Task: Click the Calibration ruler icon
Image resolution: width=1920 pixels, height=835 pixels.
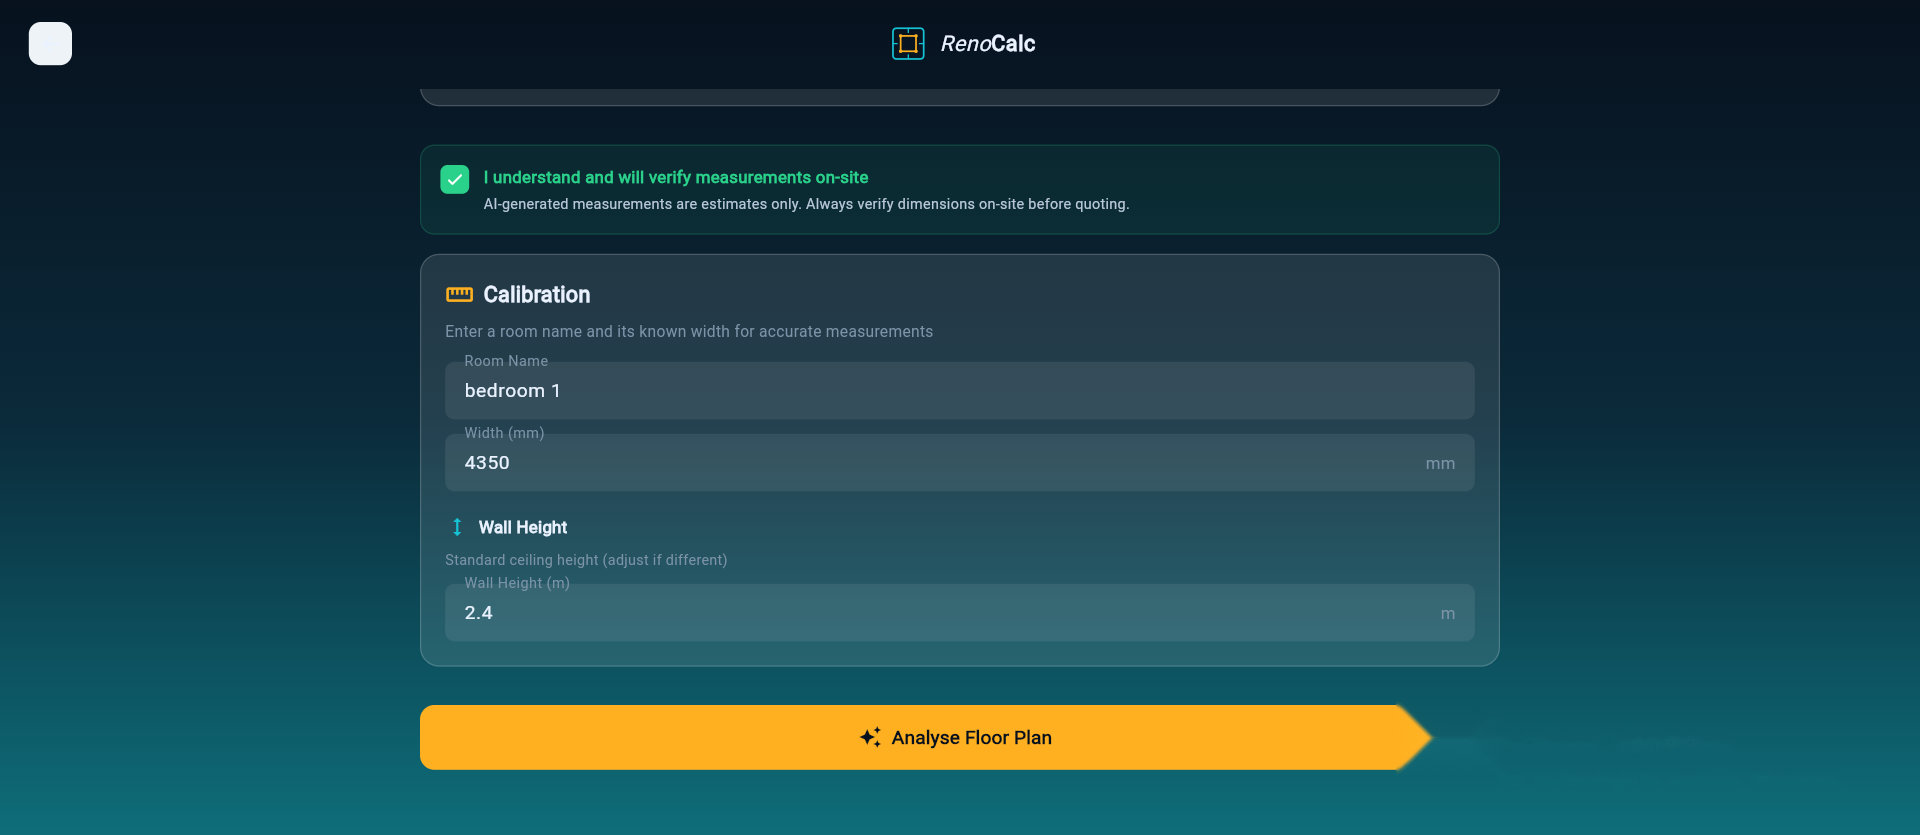Action: pos(459,294)
